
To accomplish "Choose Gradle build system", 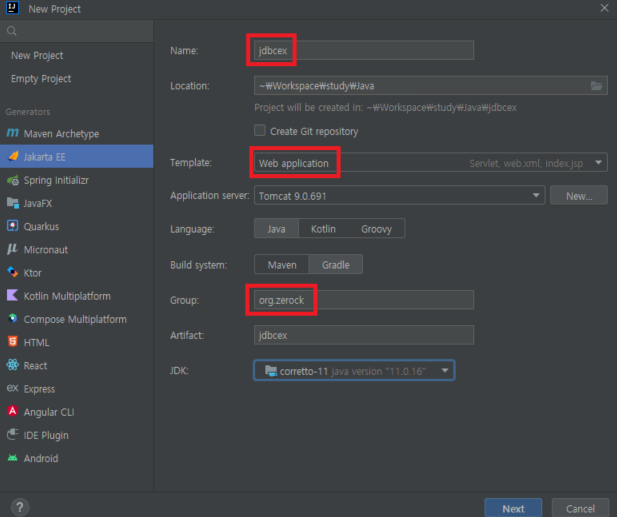I will click(x=336, y=265).
